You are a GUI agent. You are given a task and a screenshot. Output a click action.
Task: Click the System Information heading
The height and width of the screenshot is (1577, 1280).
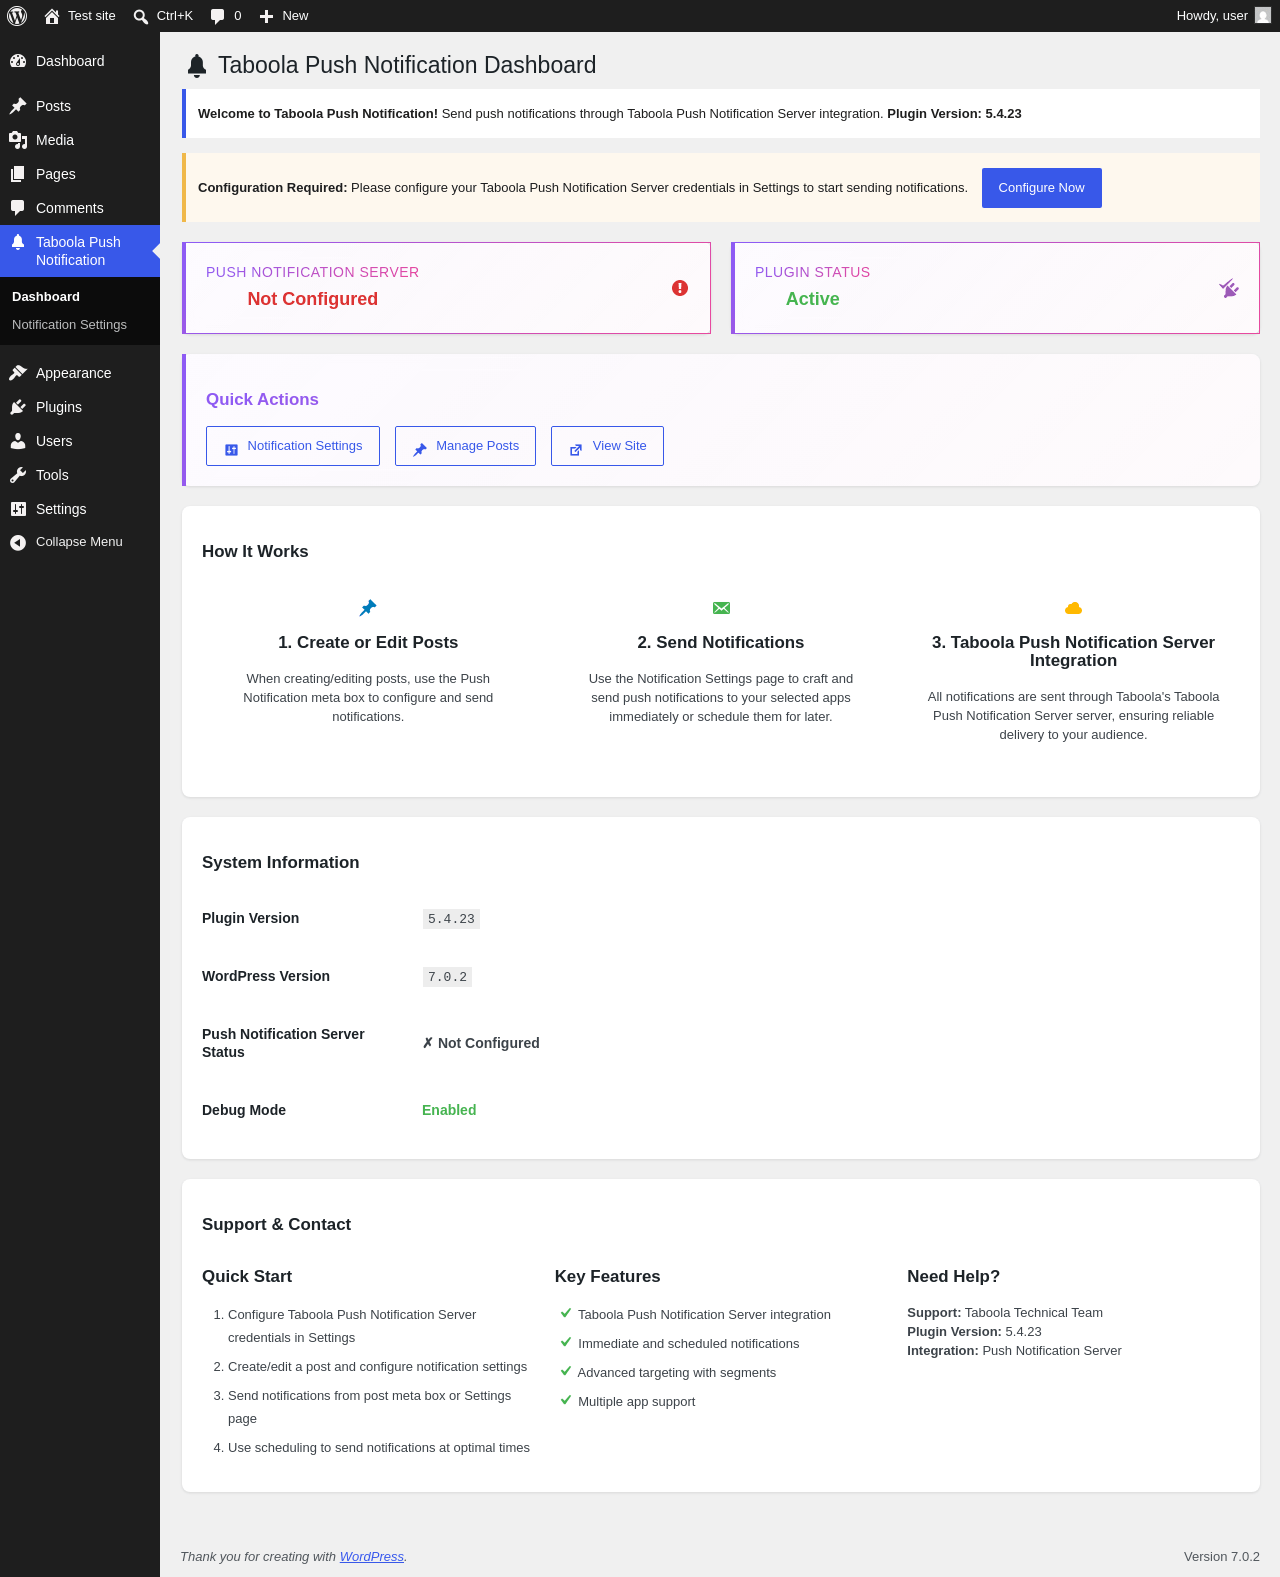click(x=280, y=863)
